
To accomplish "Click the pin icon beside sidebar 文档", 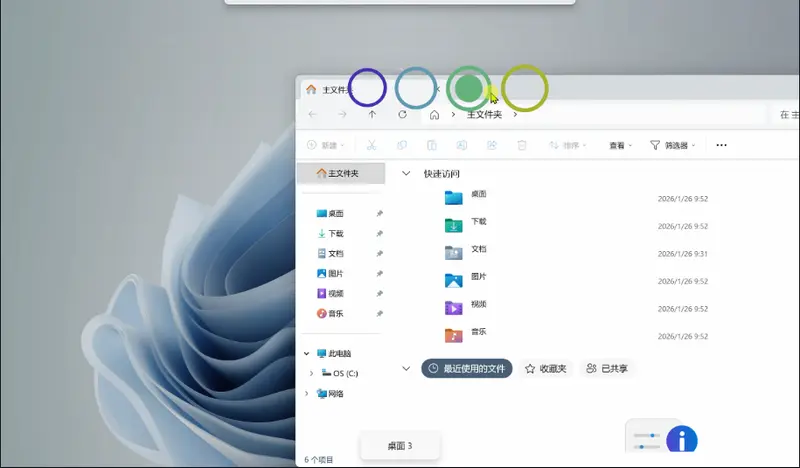I will [x=380, y=254].
